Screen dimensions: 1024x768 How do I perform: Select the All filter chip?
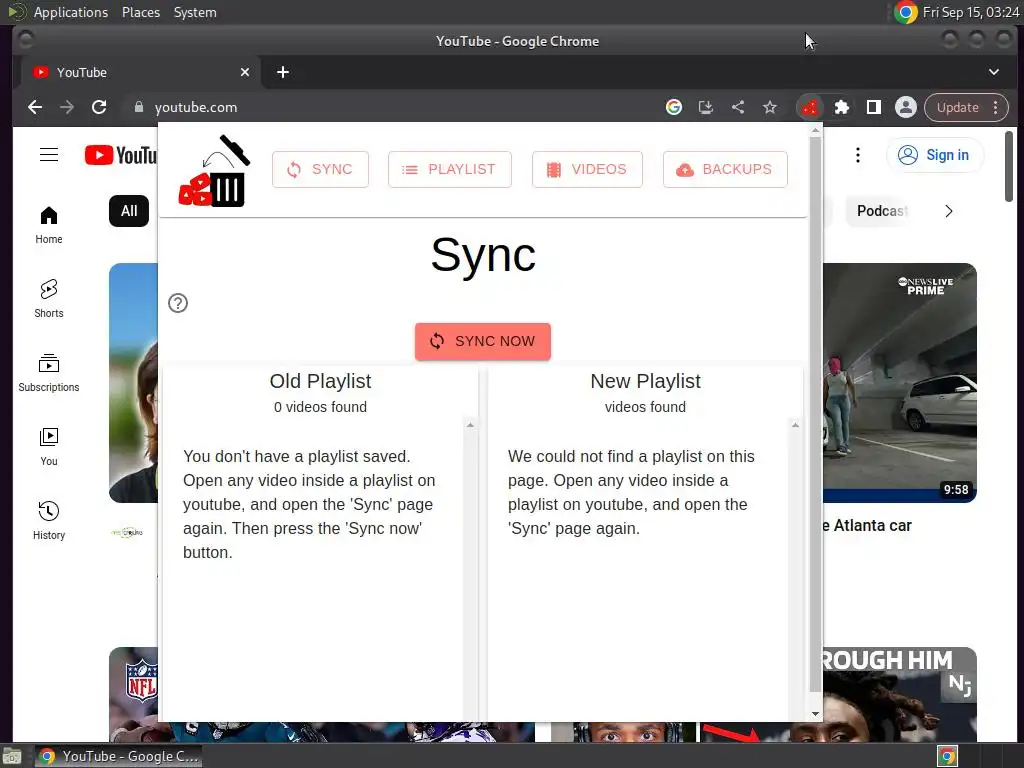click(x=129, y=211)
